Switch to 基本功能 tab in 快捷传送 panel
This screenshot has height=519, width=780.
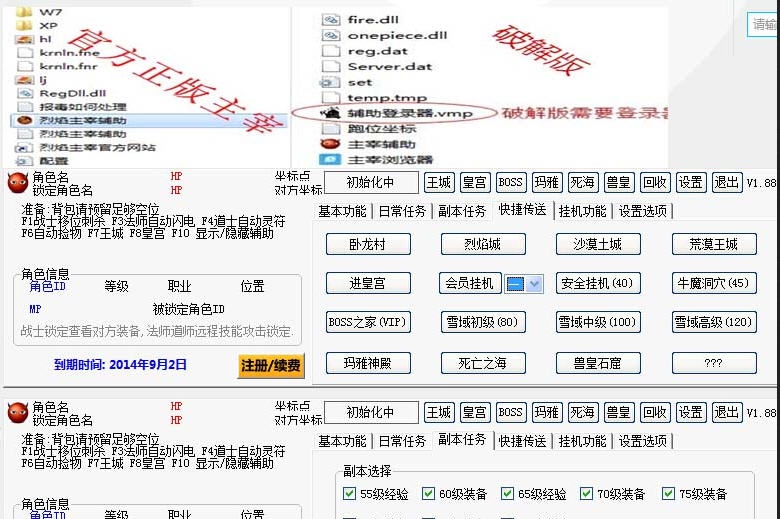click(342, 211)
